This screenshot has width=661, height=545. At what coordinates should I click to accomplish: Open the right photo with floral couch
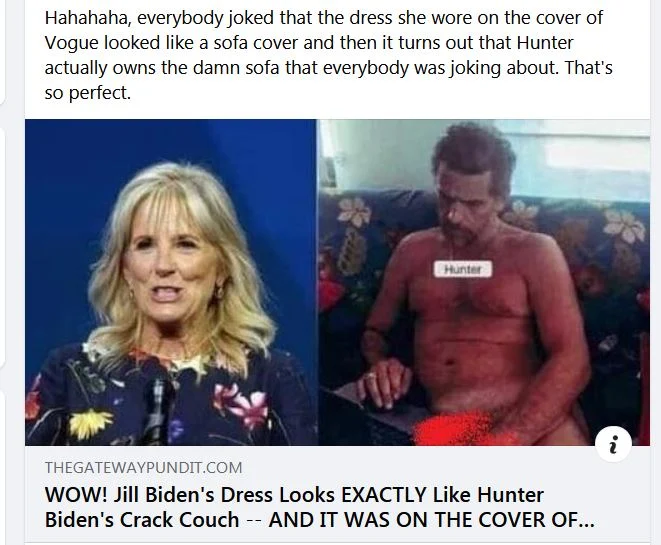click(x=484, y=282)
